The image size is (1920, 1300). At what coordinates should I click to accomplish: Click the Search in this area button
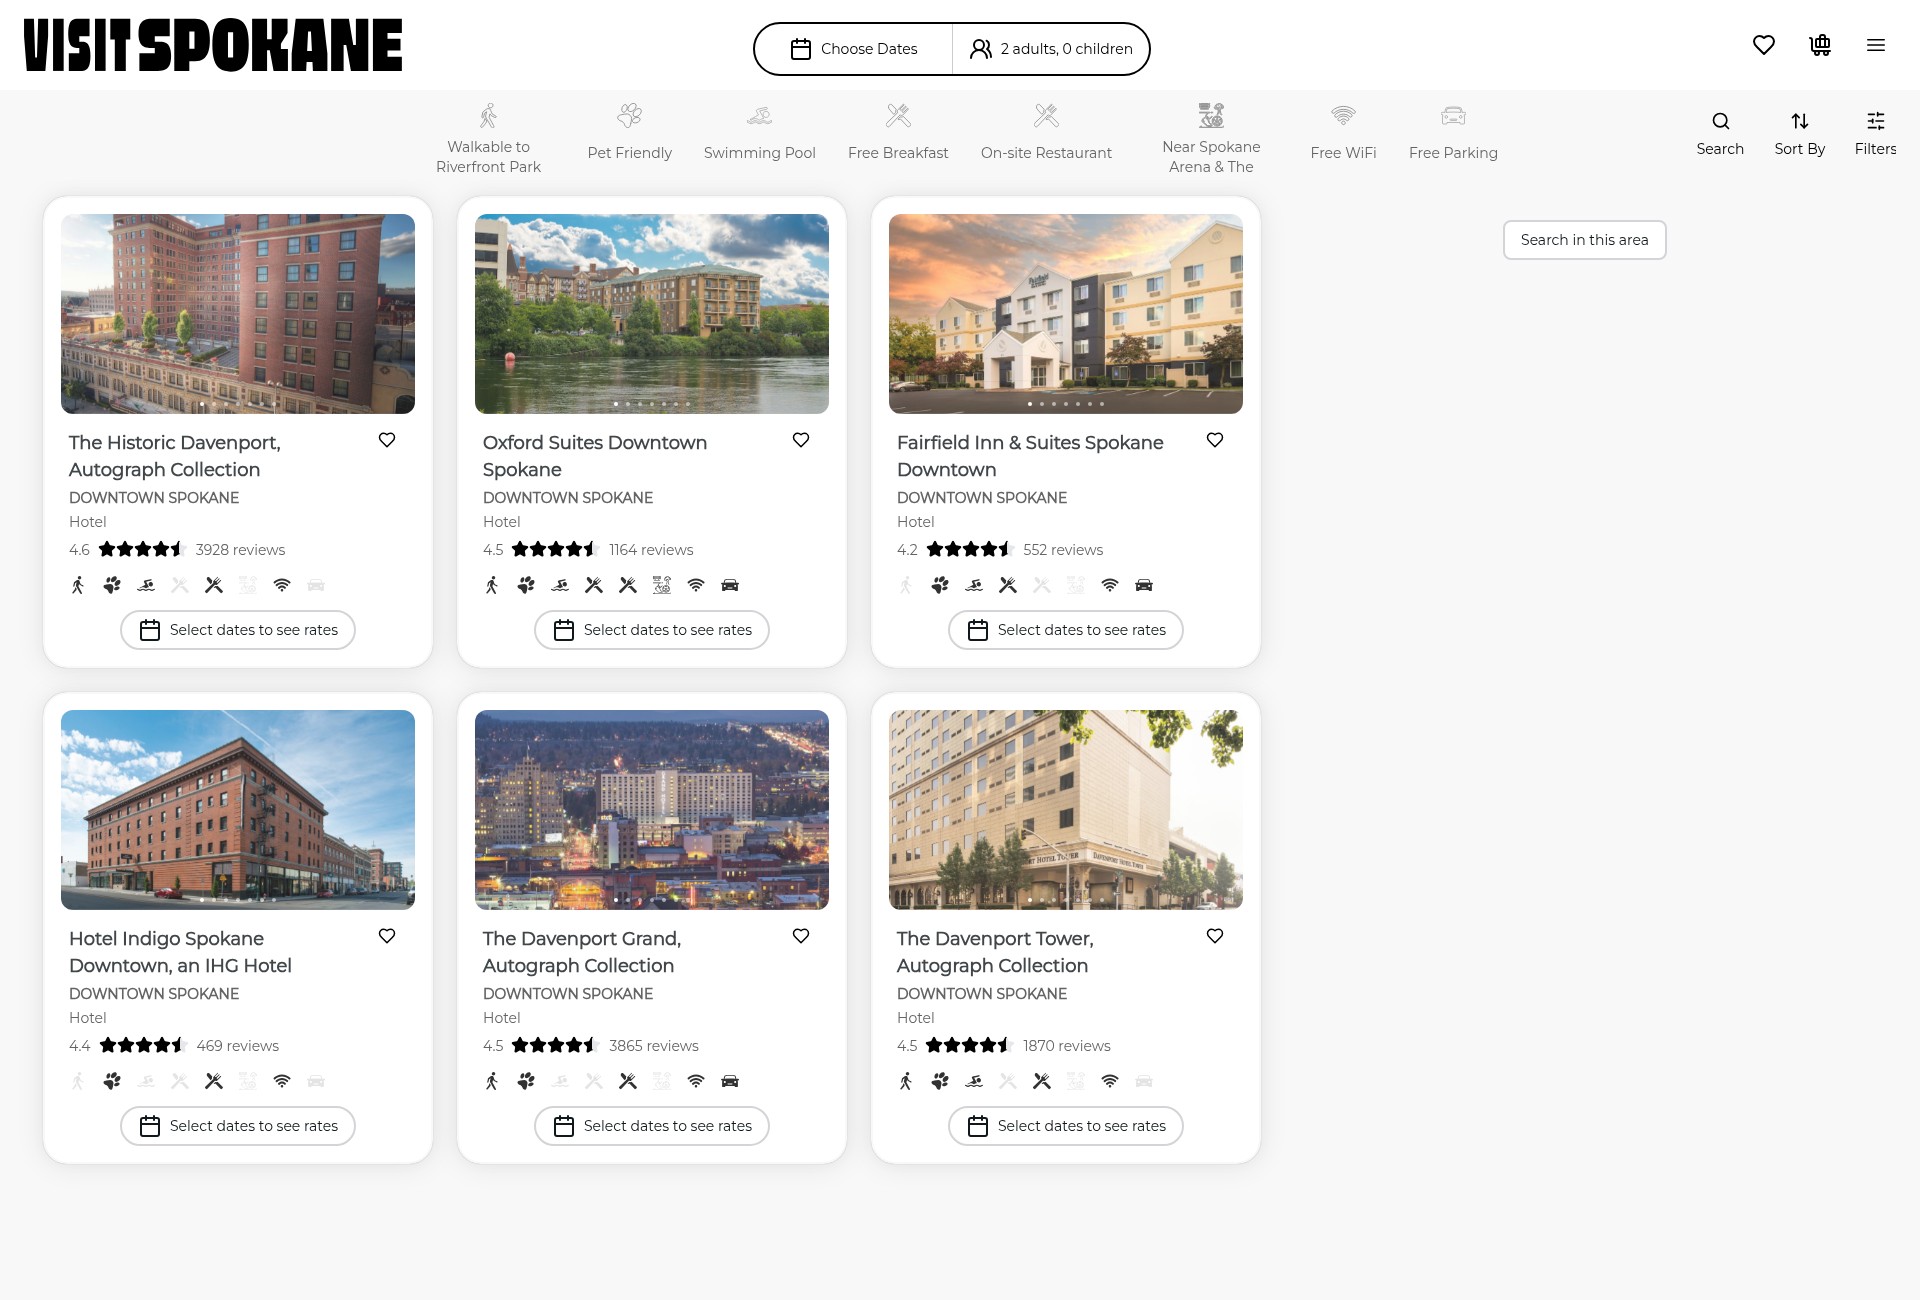[1584, 240]
